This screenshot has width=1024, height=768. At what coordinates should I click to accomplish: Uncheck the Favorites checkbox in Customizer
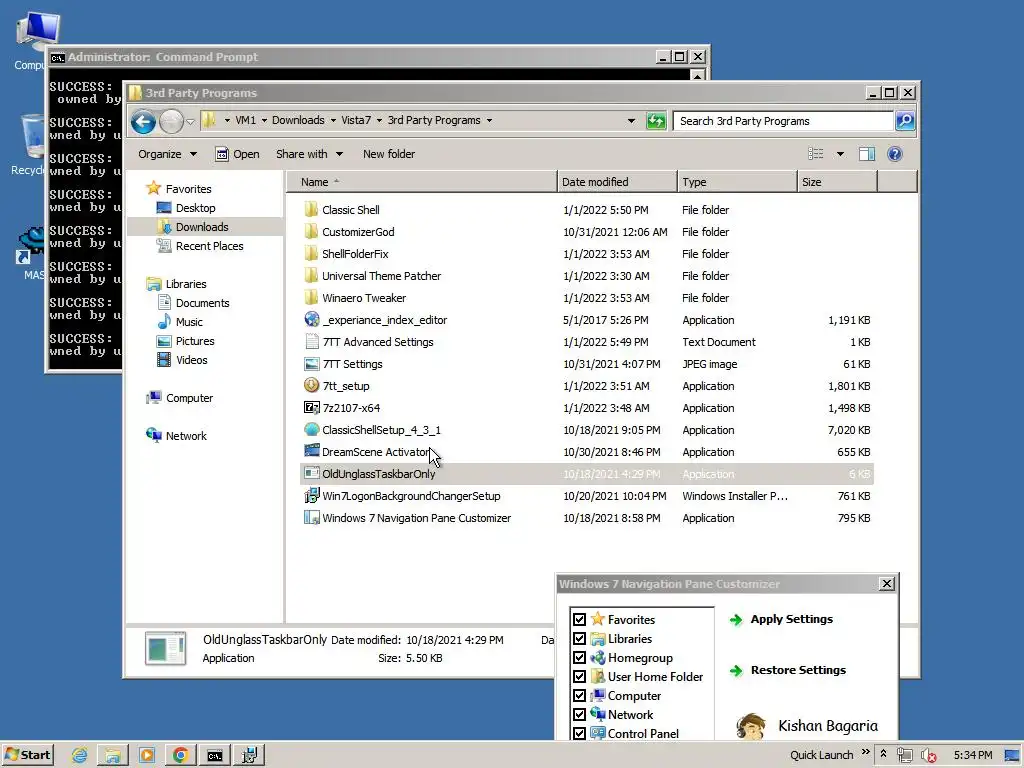pyautogui.click(x=579, y=619)
